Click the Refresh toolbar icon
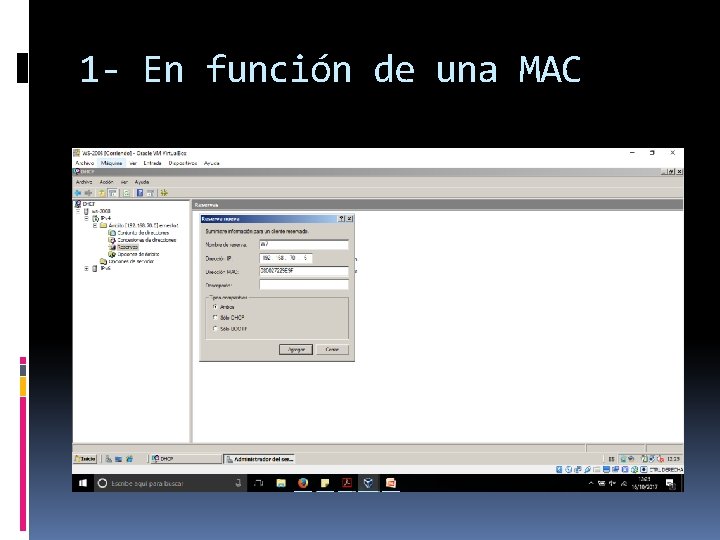The height and width of the screenshot is (540, 720). [126, 193]
